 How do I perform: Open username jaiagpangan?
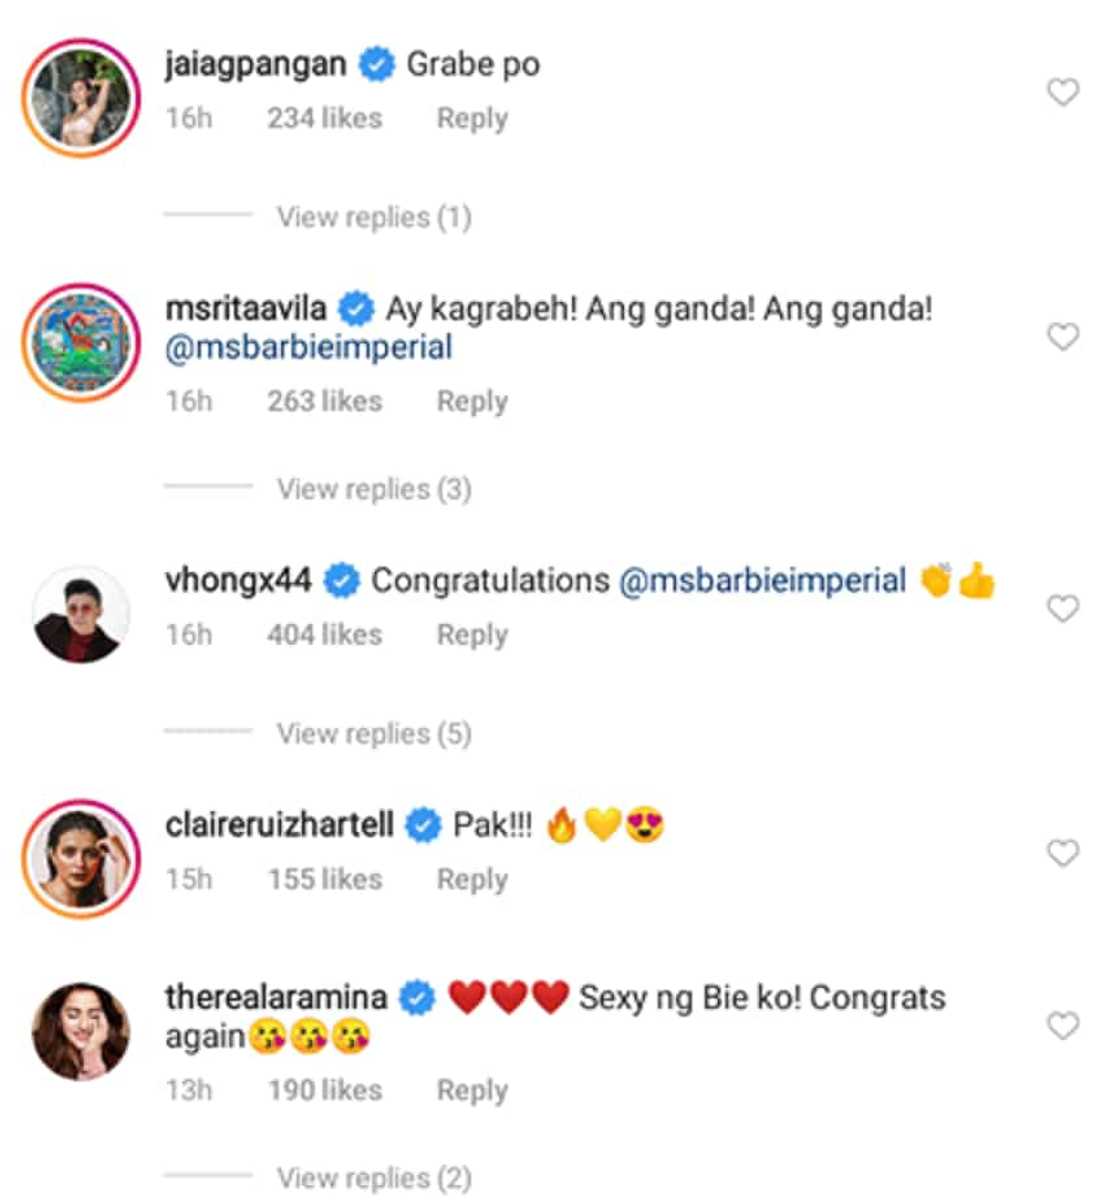click(x=254, y=63)
